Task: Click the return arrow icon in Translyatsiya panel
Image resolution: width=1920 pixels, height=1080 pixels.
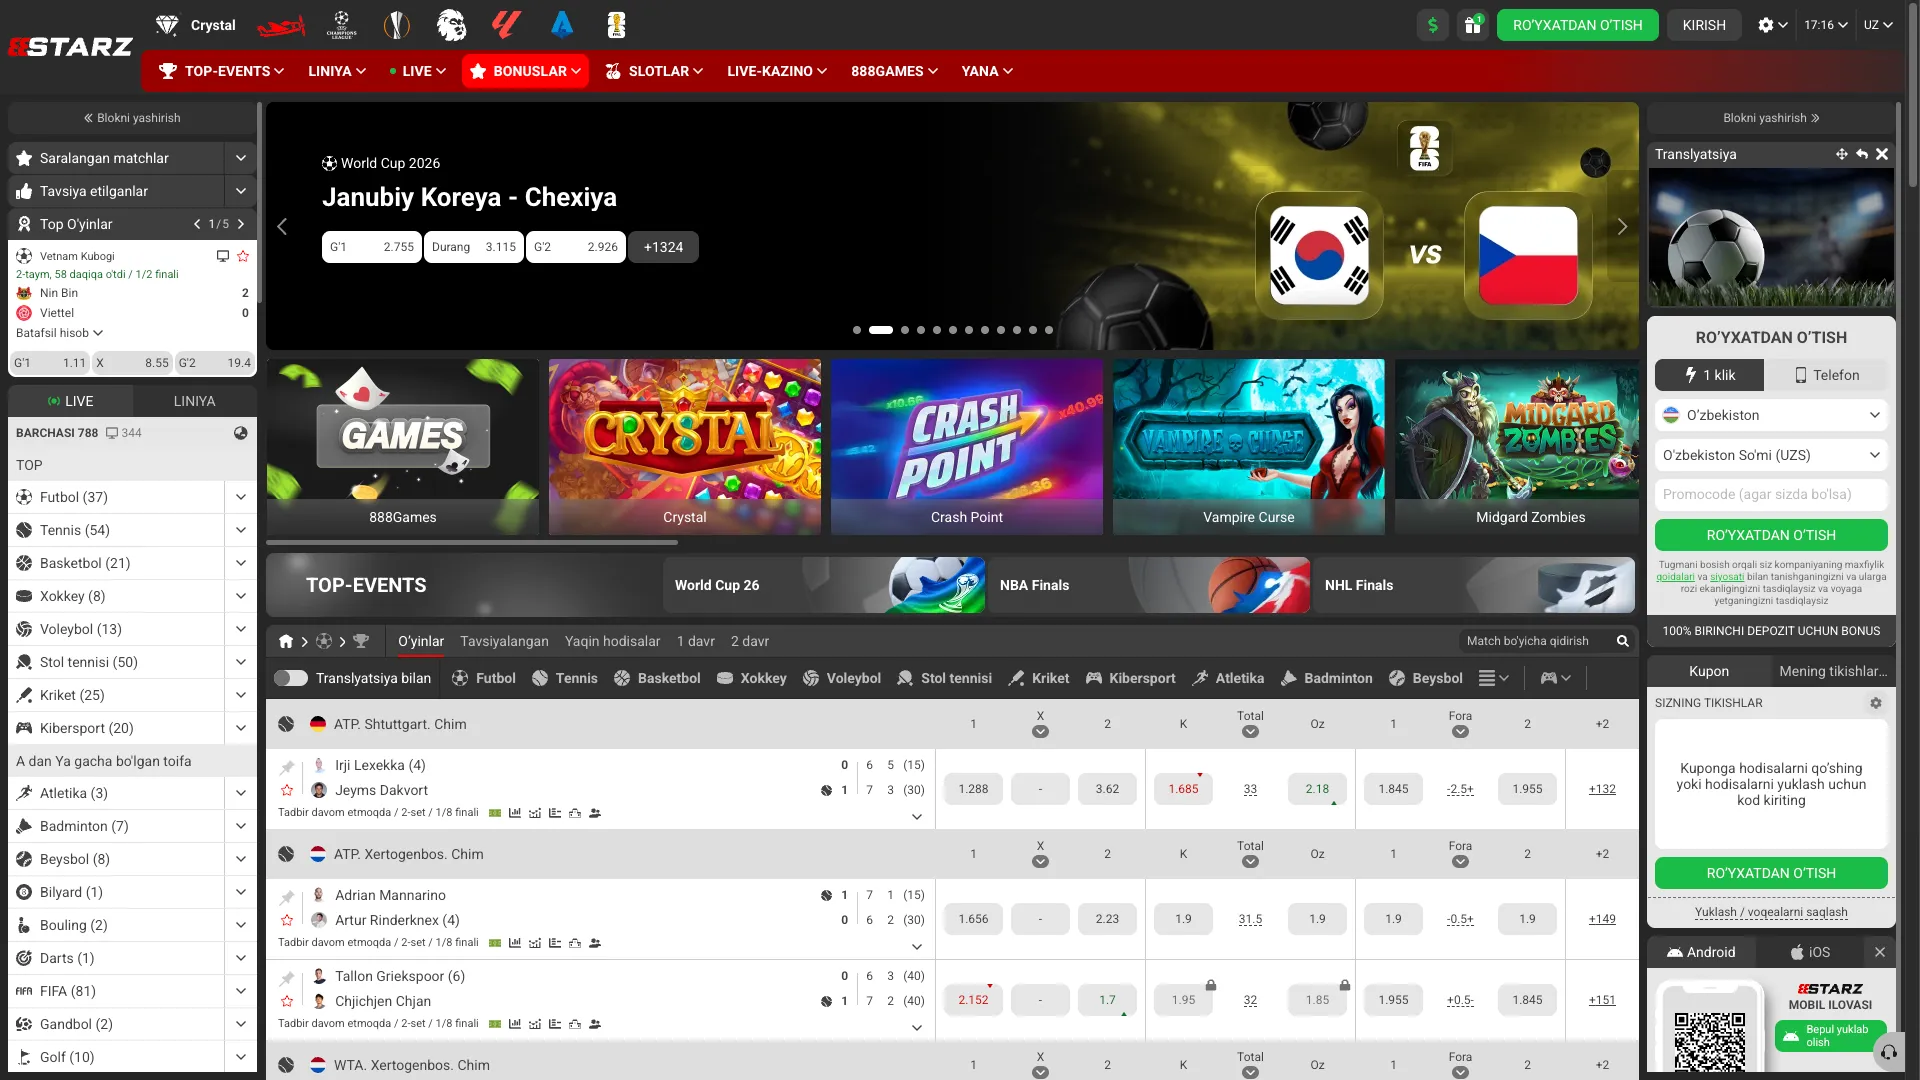Action: click(1862, 154)
